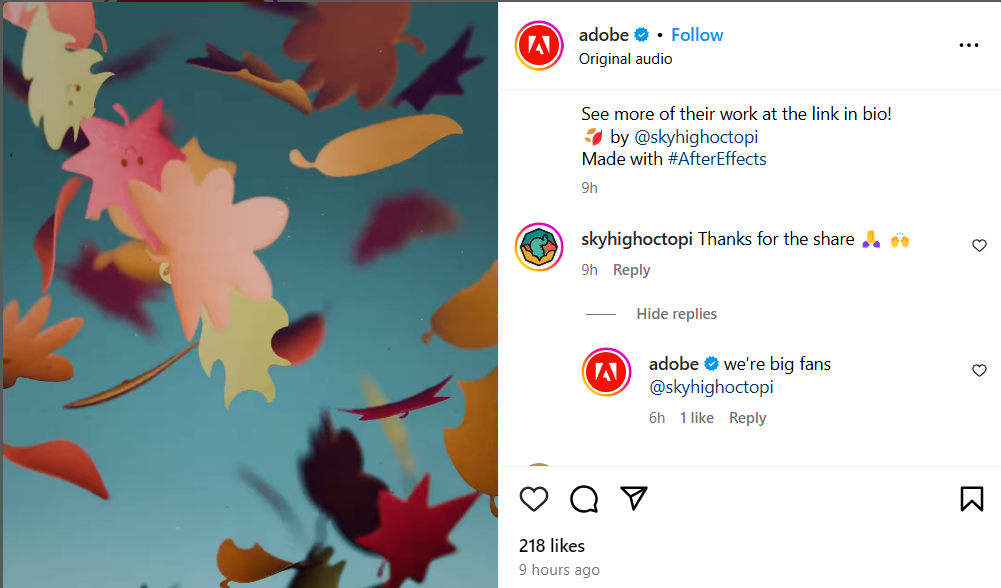Screen dimensions: 1001x588
Task: View skyhighoctopi's comment avatar
Action: pos(539,247)
